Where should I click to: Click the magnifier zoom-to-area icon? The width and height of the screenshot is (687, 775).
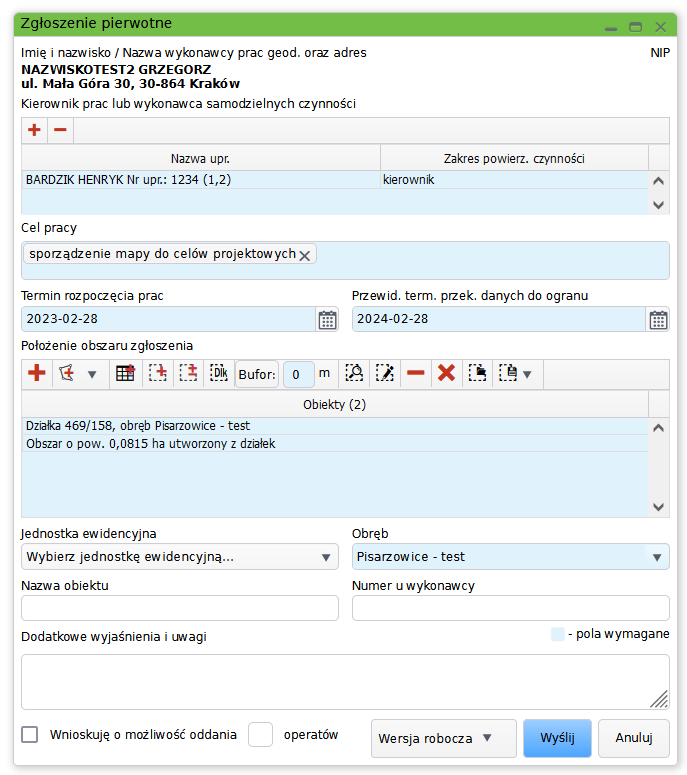click(354, 373)
